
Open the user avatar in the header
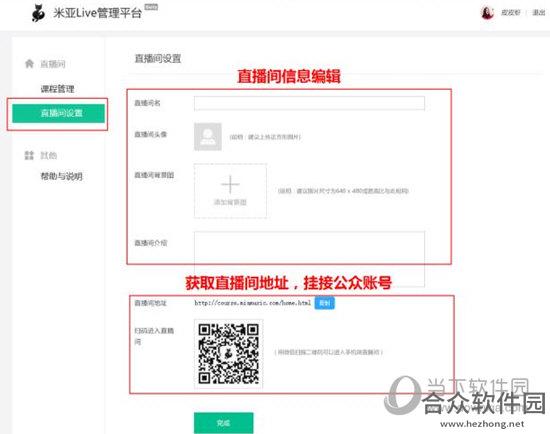(487, 13)
